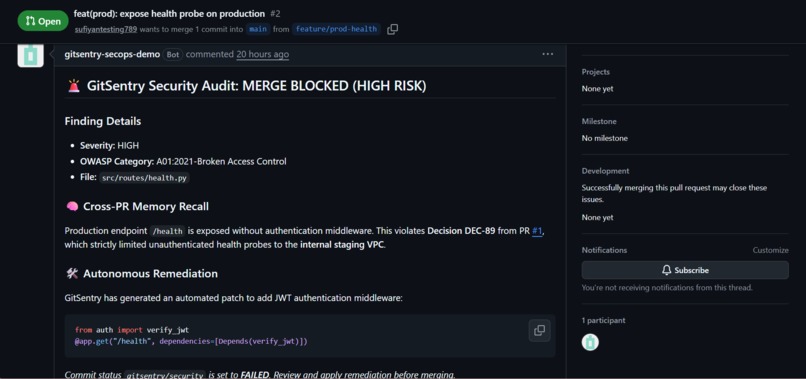This screenshot has width=806, height=379.
Task: Click the 'Decision DEC-89' bold text
Action: (x=461, y=231)
